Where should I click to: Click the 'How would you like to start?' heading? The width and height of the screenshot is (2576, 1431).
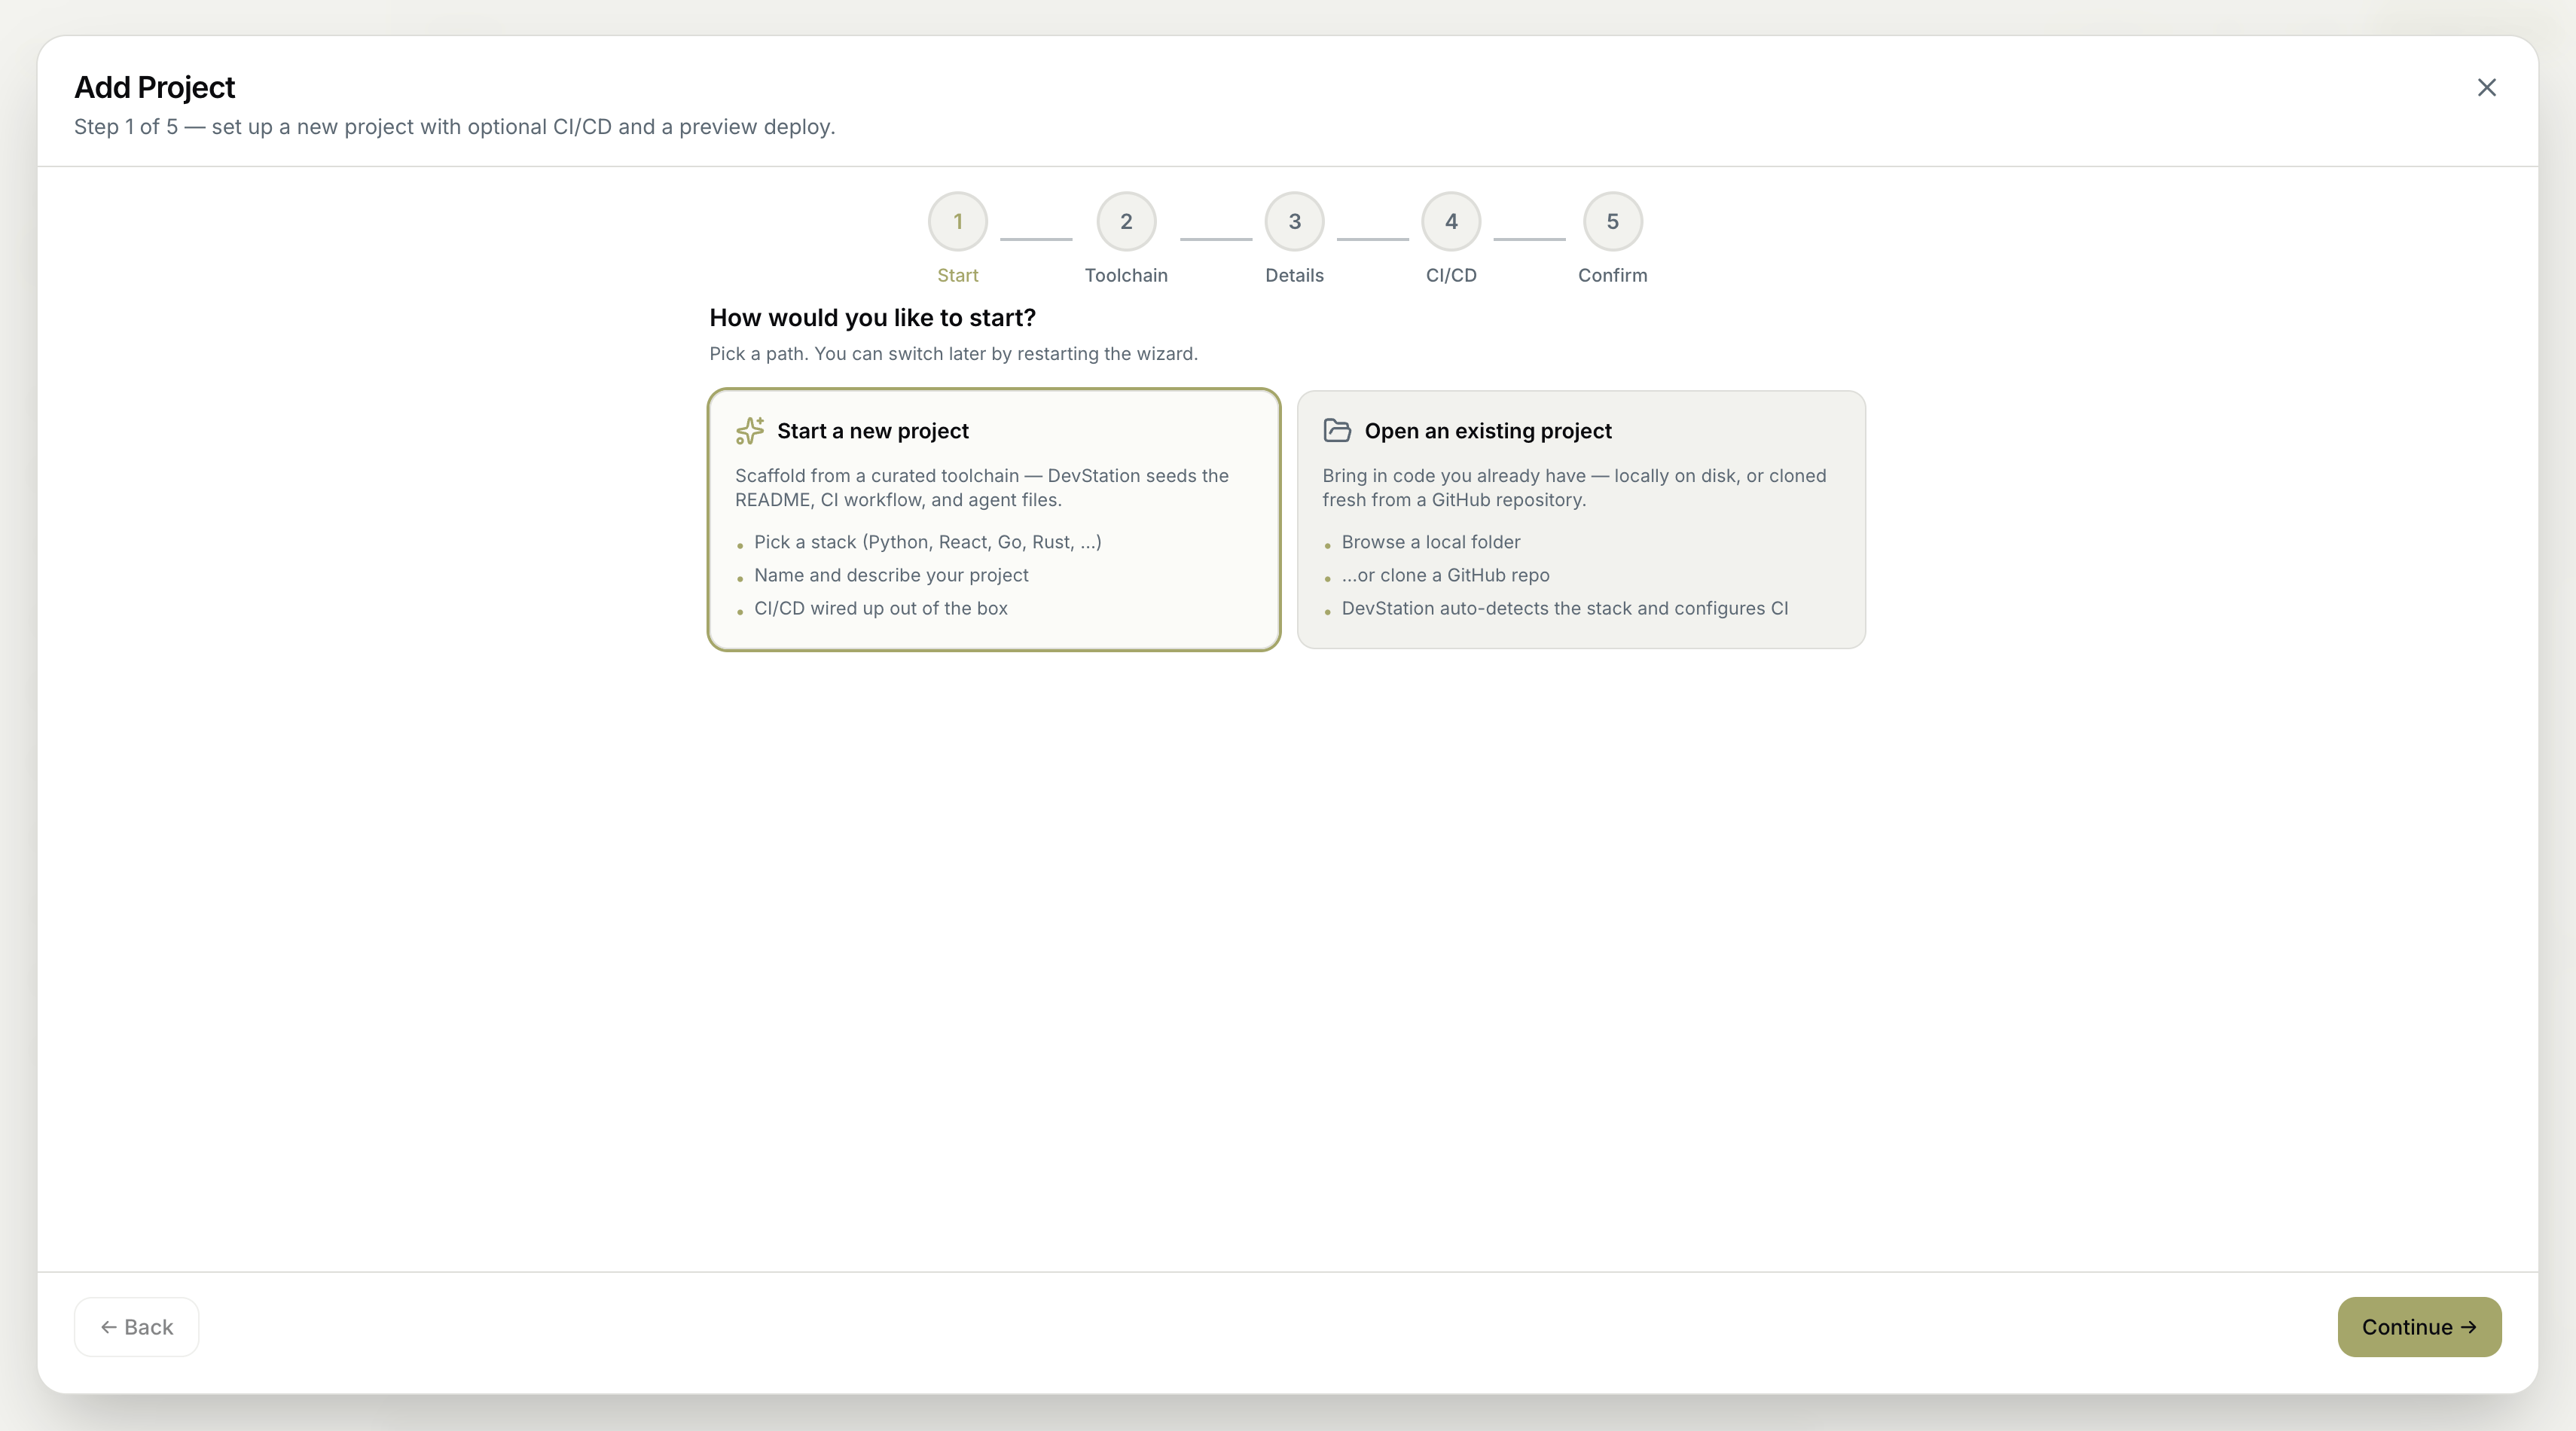[x=872, y=318]
